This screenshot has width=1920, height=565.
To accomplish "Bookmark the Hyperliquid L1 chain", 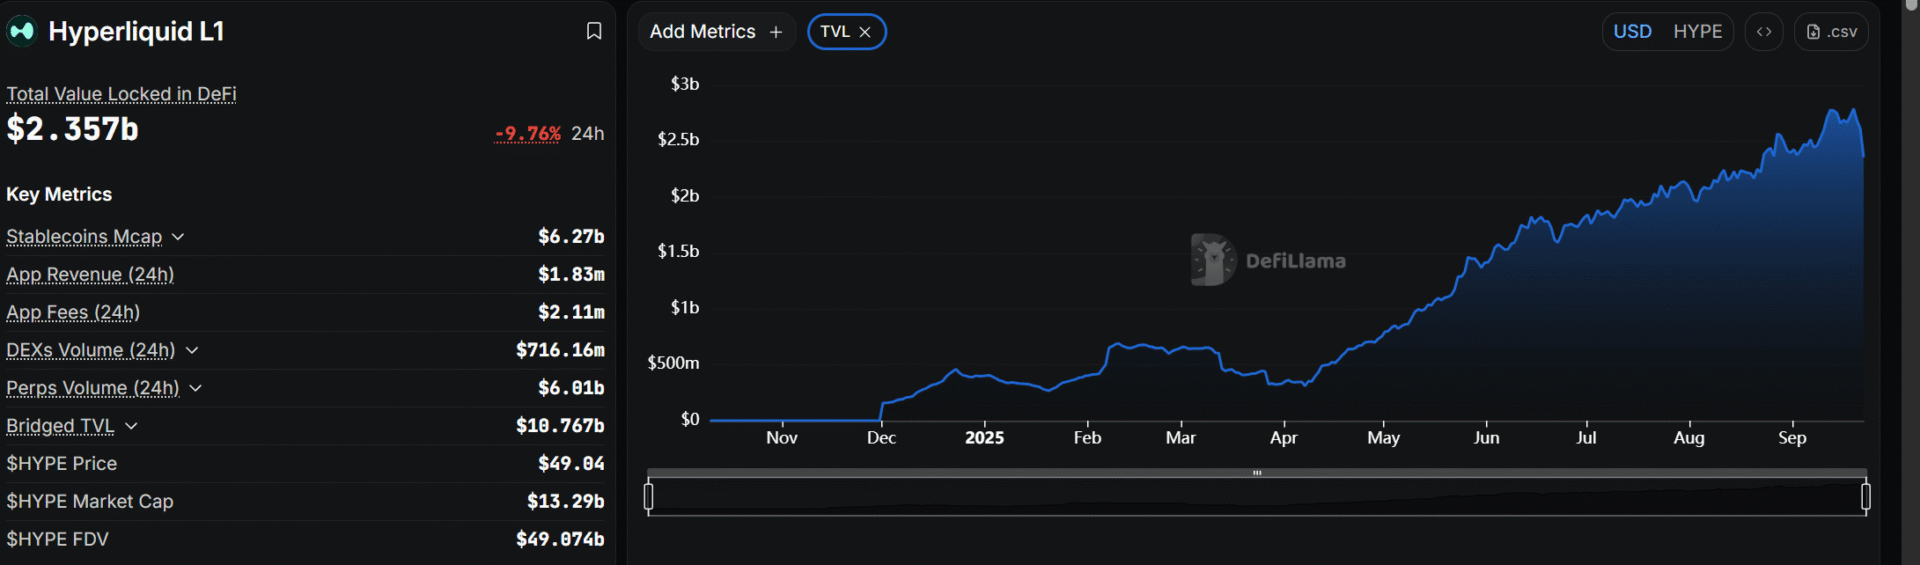I will point(593,31).
